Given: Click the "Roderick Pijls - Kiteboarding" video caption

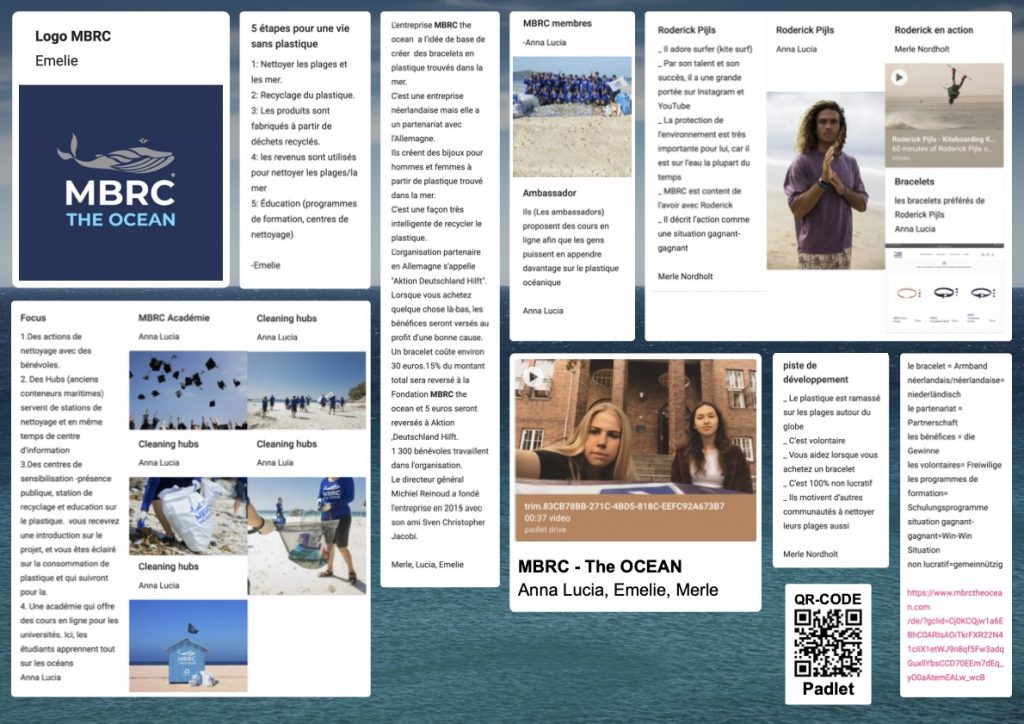Looking at the screenshot, I should (944, 139).
